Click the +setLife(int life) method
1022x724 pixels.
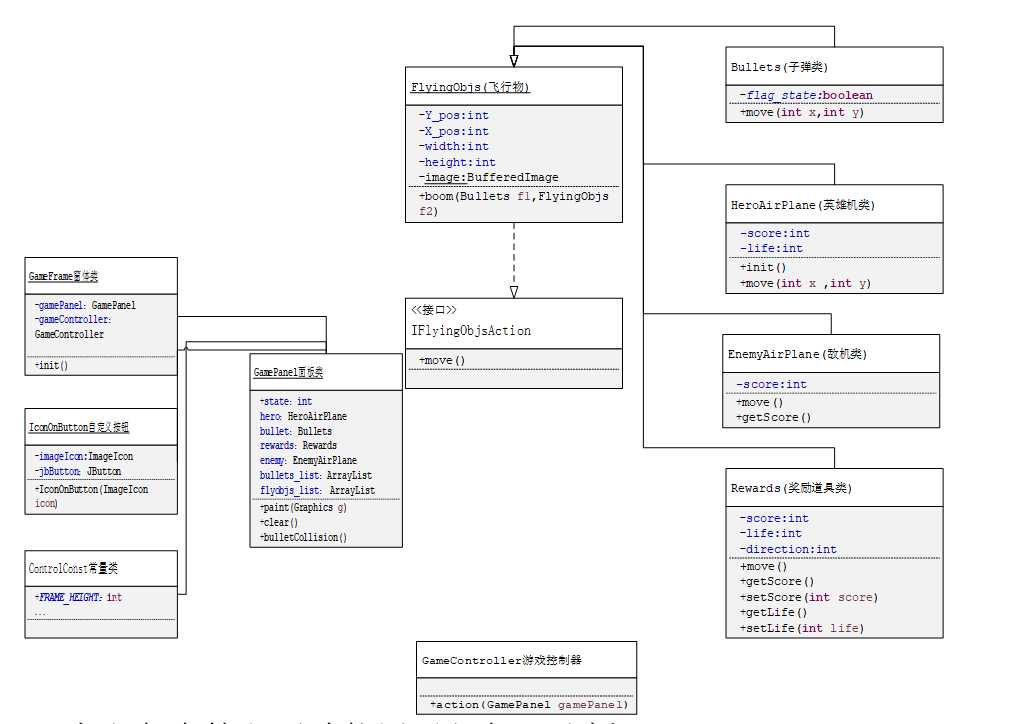[x=802, y=628]
